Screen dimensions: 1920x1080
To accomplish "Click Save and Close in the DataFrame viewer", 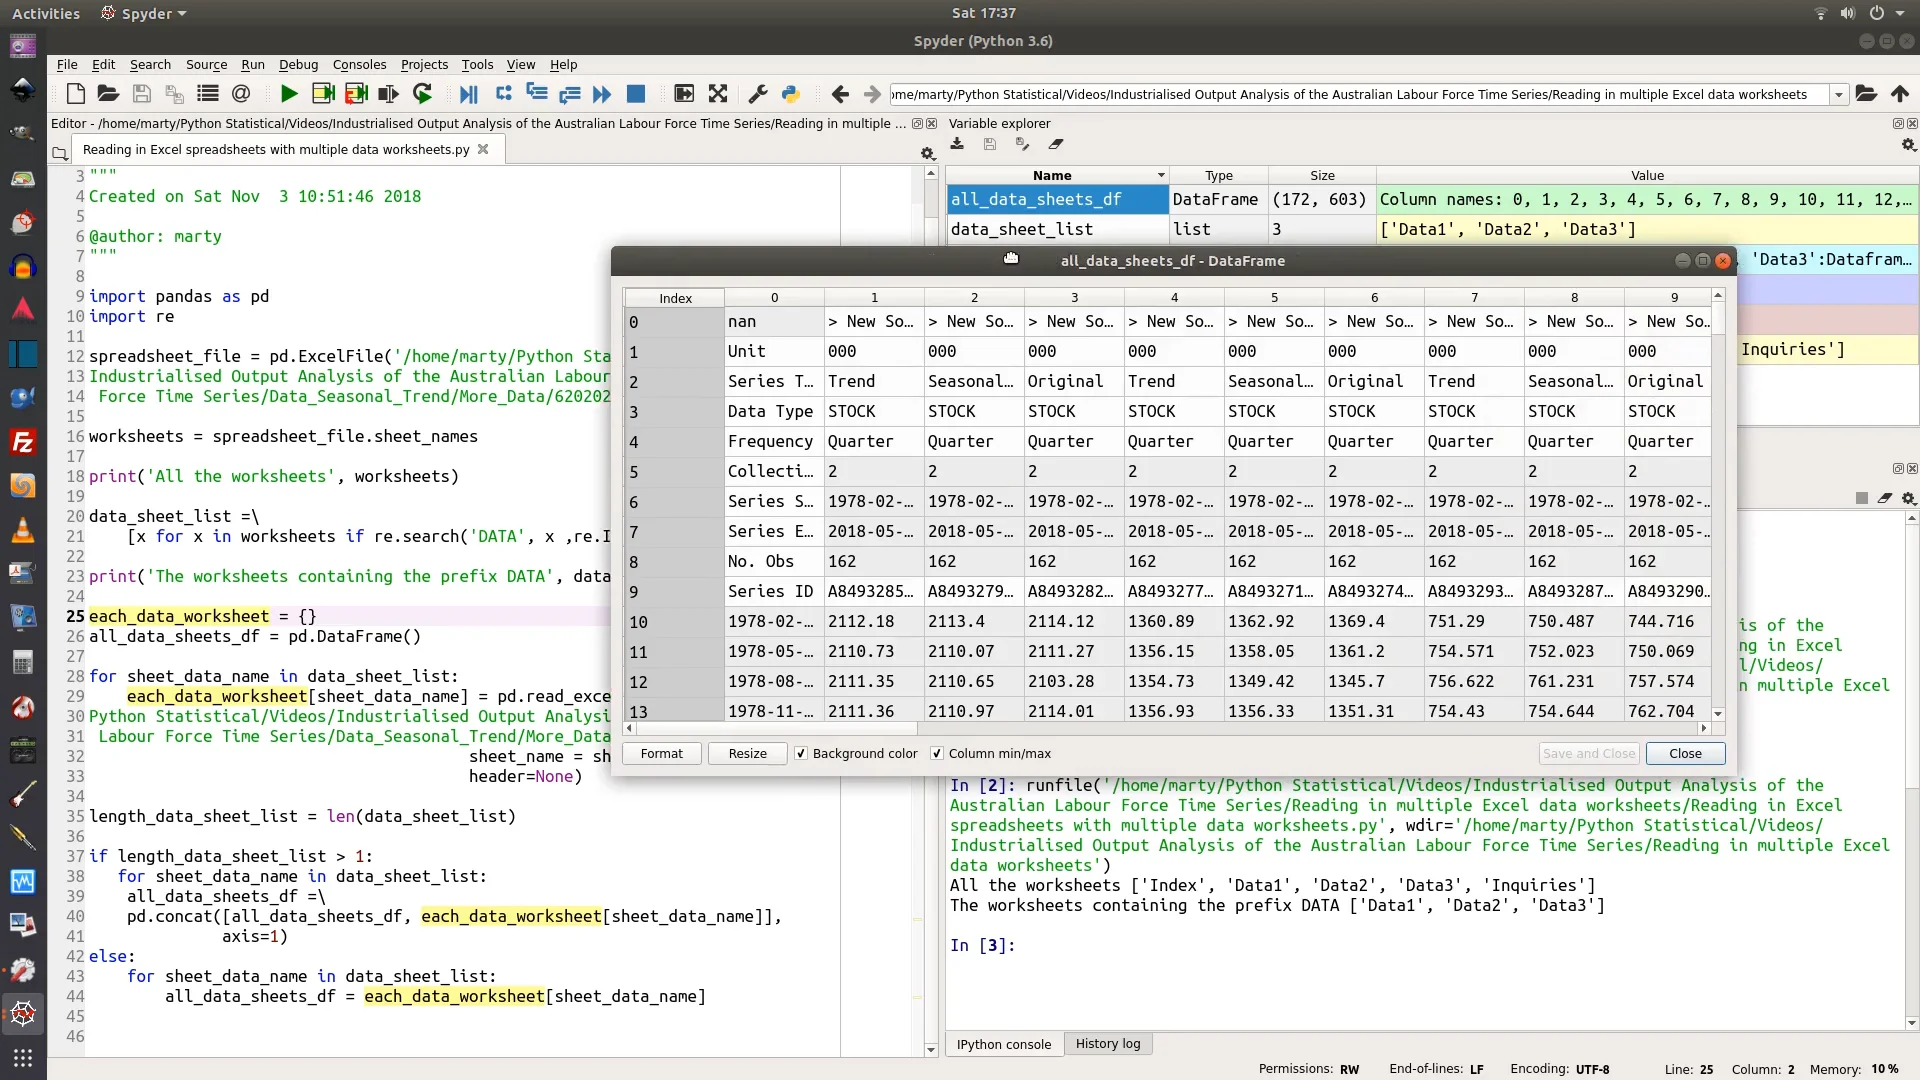I will point(1587,753).
